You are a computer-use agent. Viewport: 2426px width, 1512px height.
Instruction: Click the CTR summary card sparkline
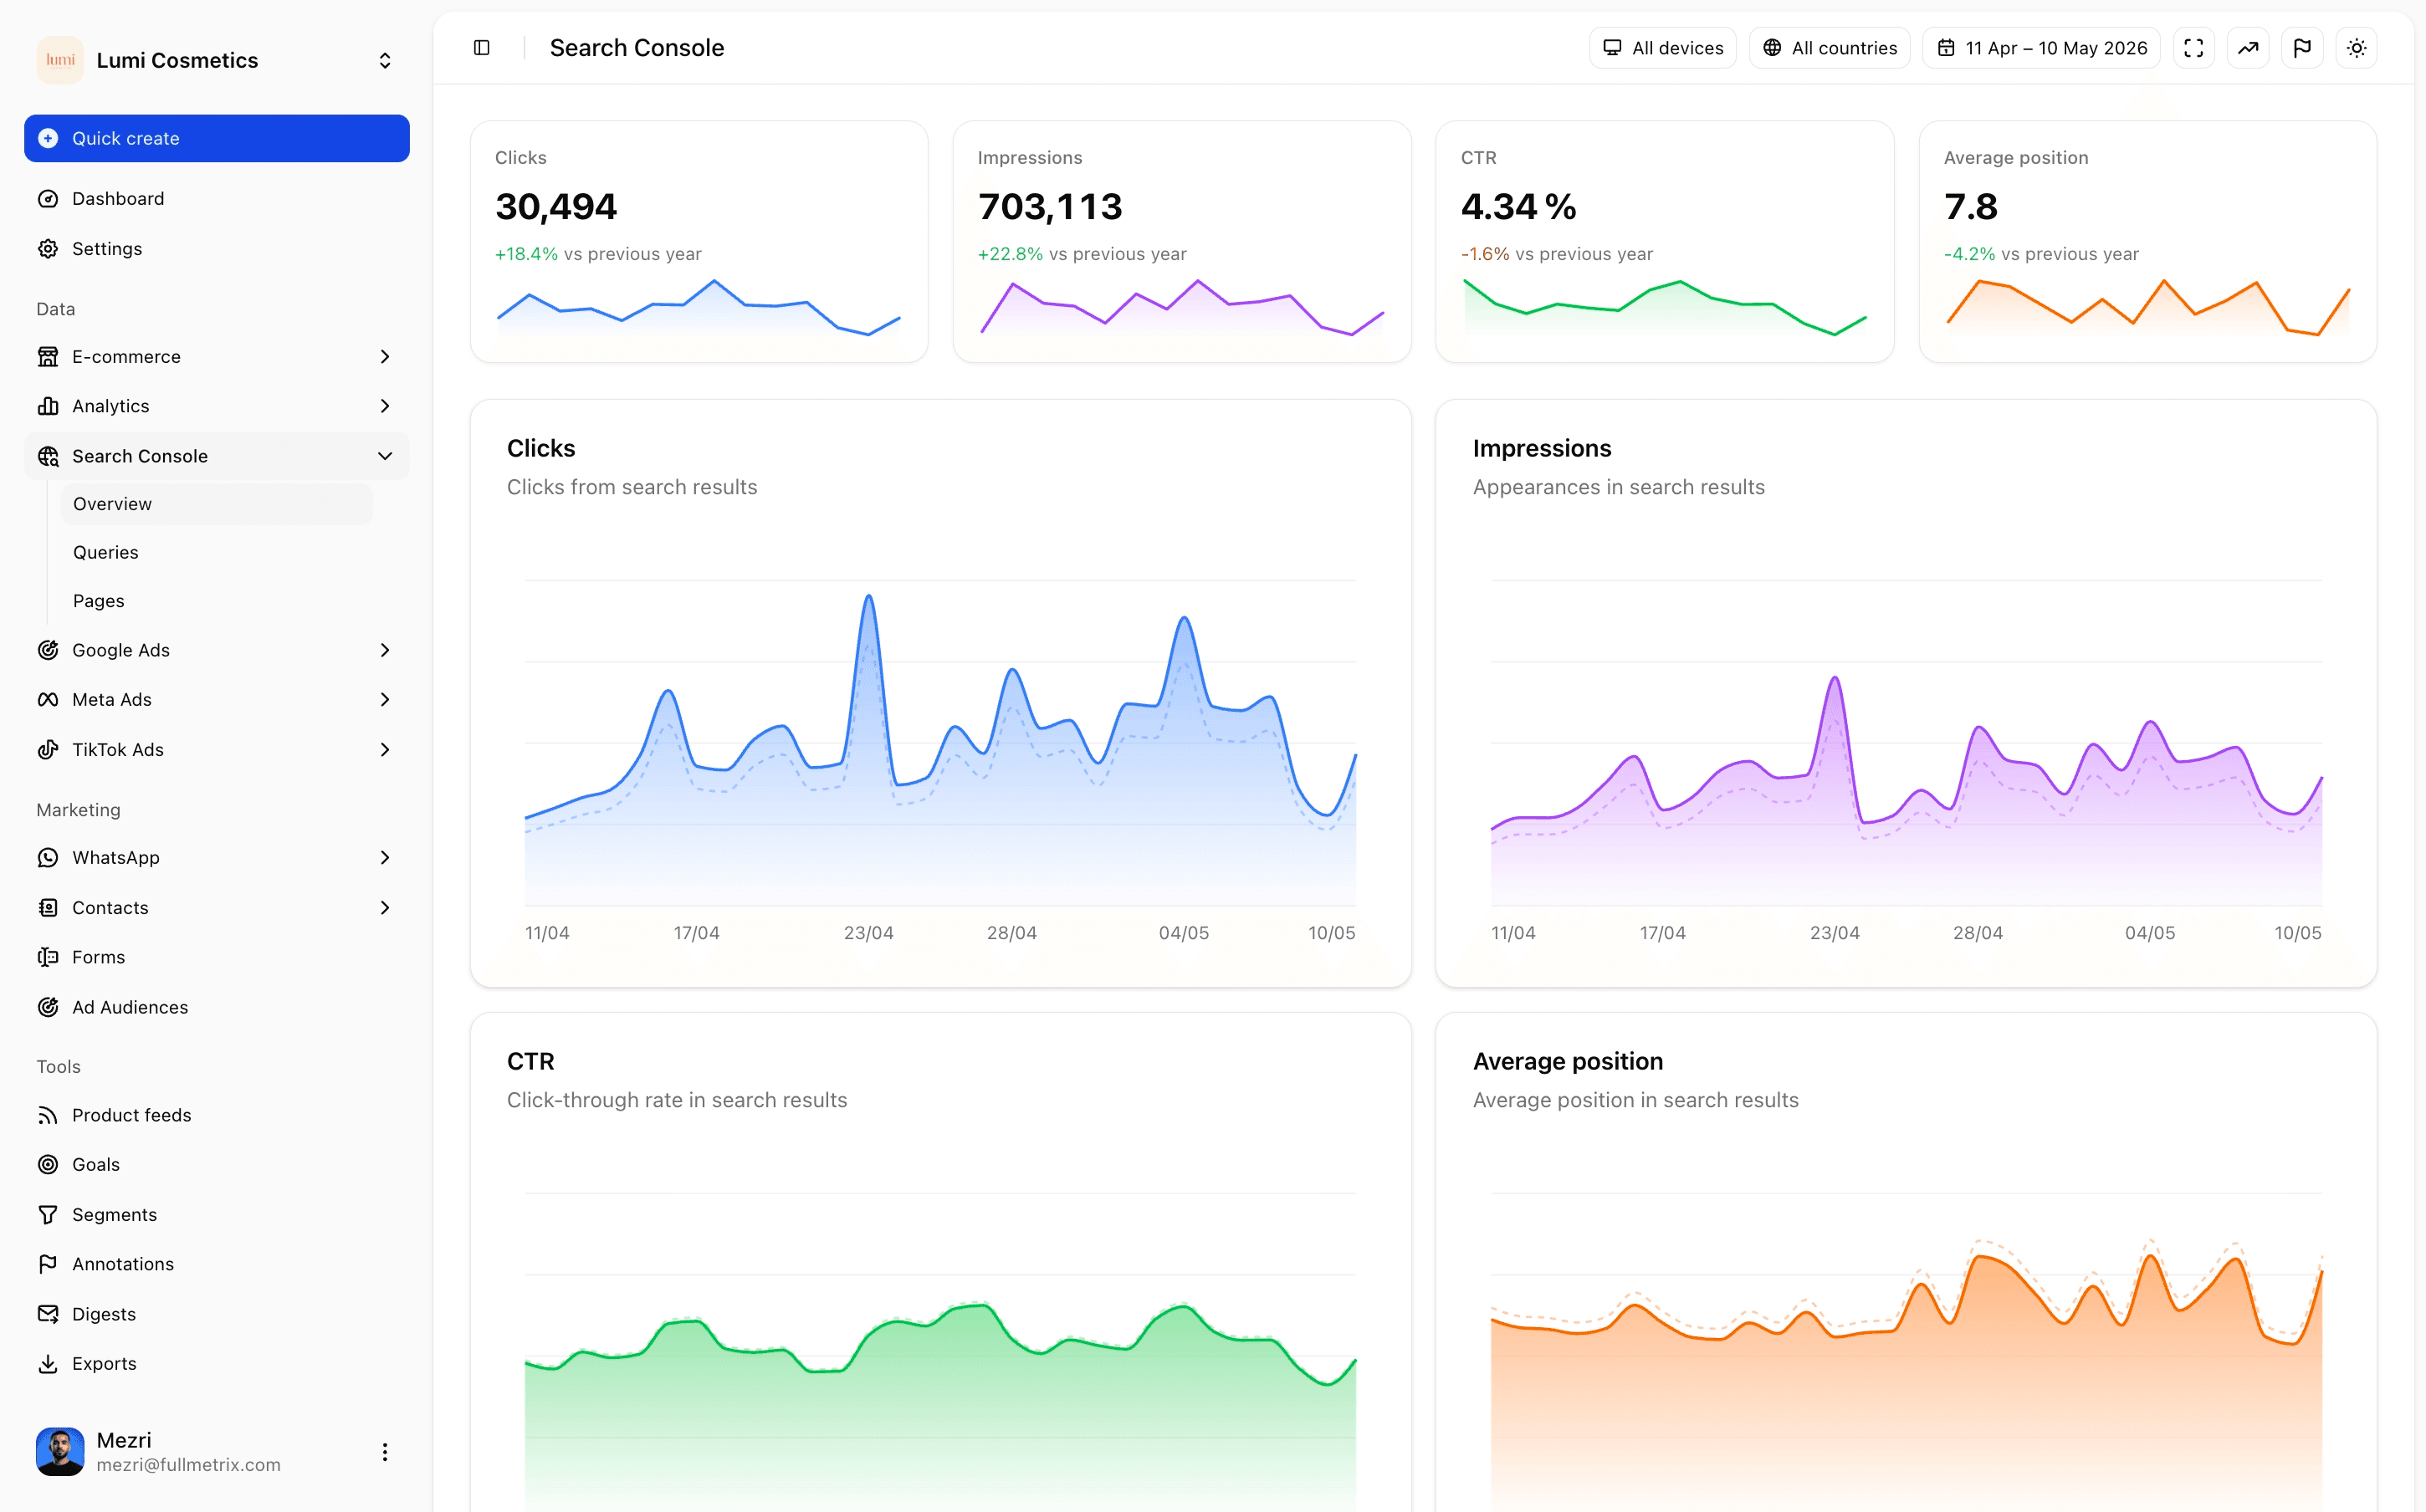(x=1665, y=309)
